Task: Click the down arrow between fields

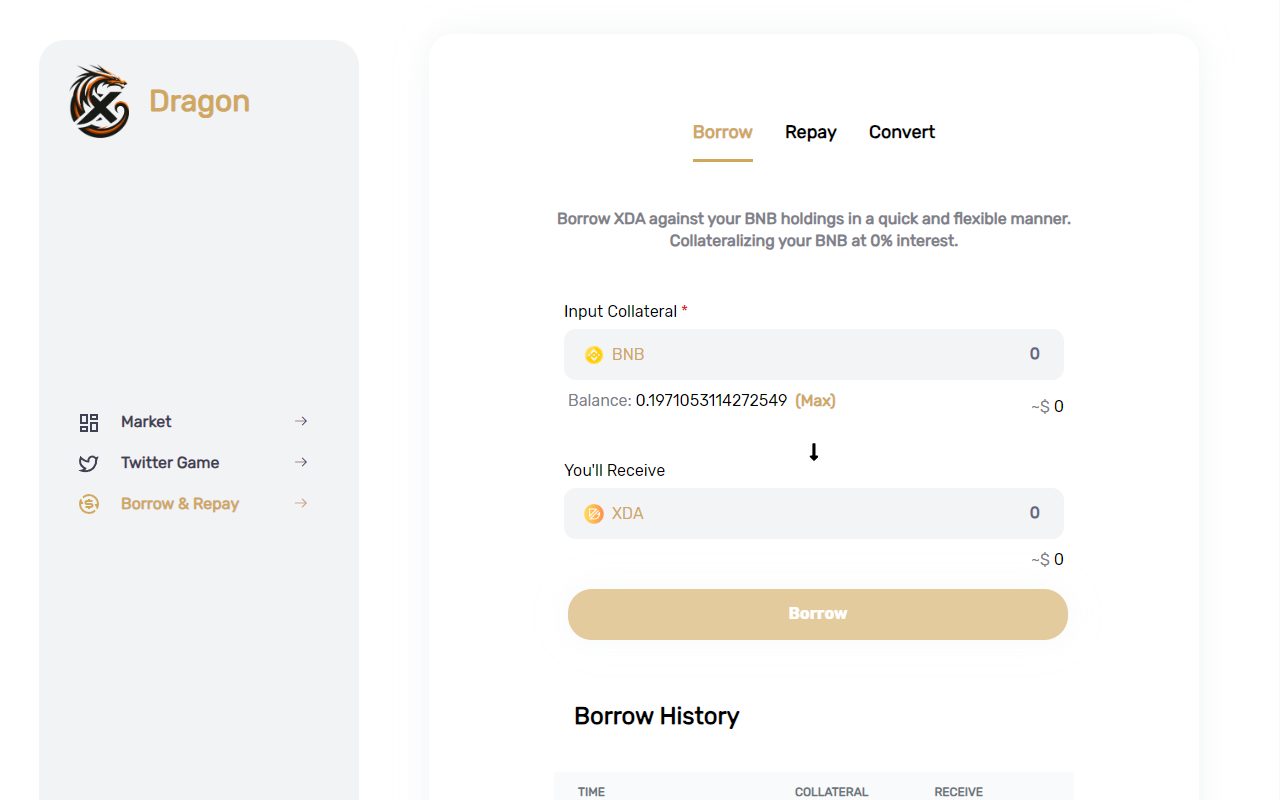Action: pyautogui.click(x=814, y=452)
